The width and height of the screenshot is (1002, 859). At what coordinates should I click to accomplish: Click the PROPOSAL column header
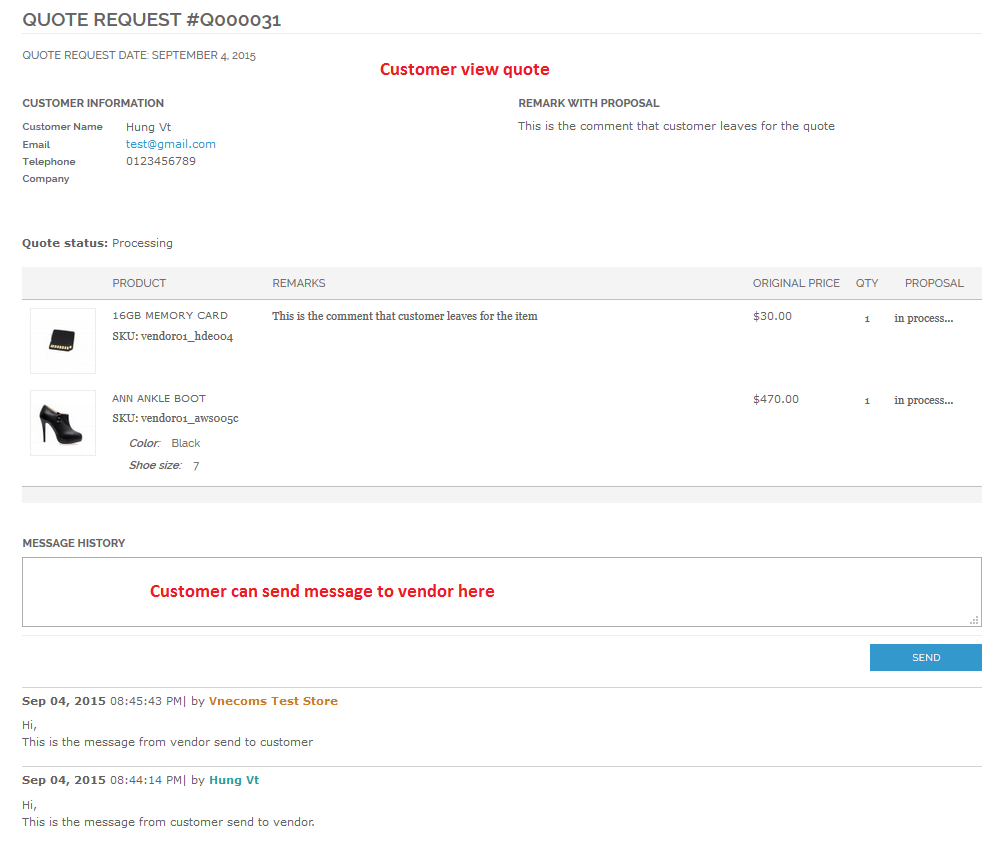pyautogui.click(x=934, y=283)
